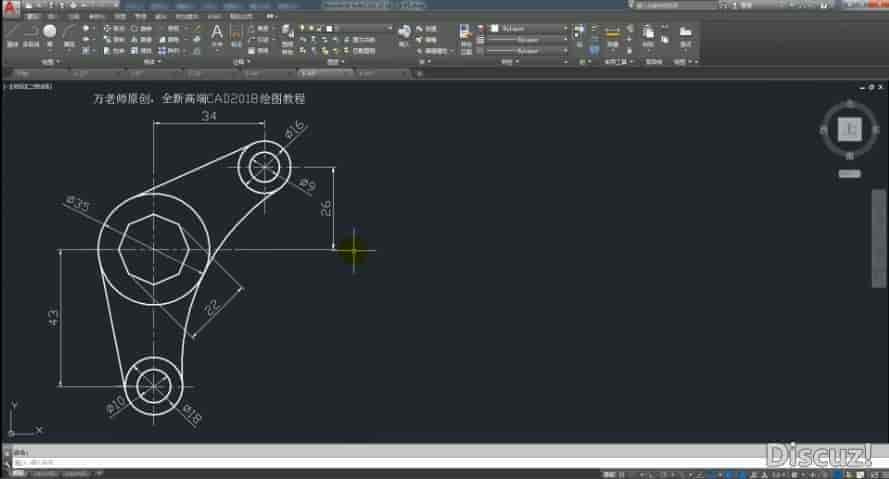889x479 pixels.
Task: Click the Group tool
Action: pyautogui.click(x=579, y=35)
